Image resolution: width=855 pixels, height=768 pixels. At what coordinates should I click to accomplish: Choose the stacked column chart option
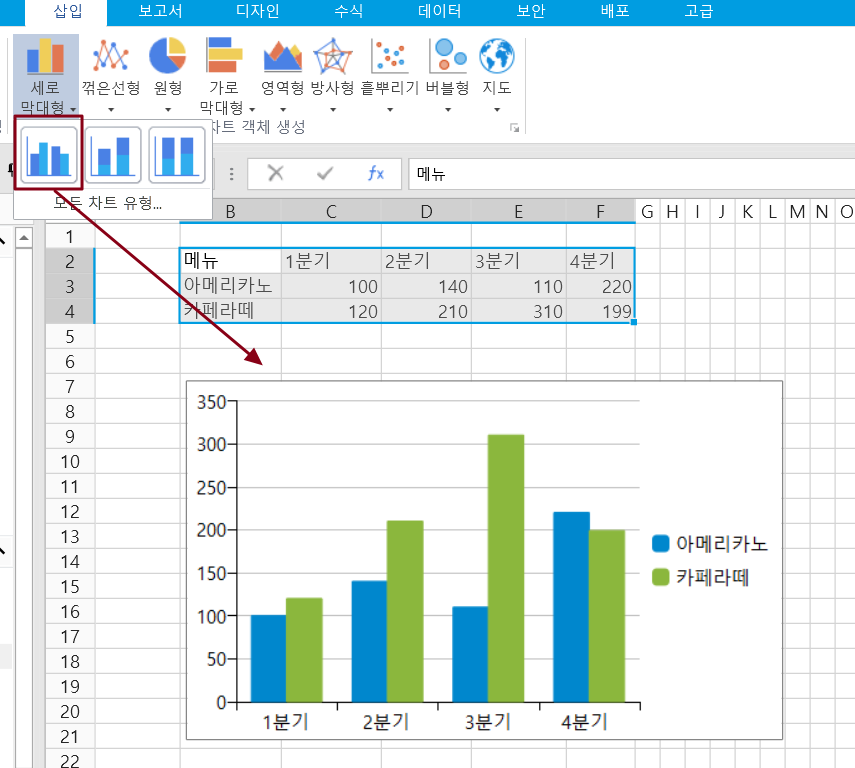tap(113, 155)
